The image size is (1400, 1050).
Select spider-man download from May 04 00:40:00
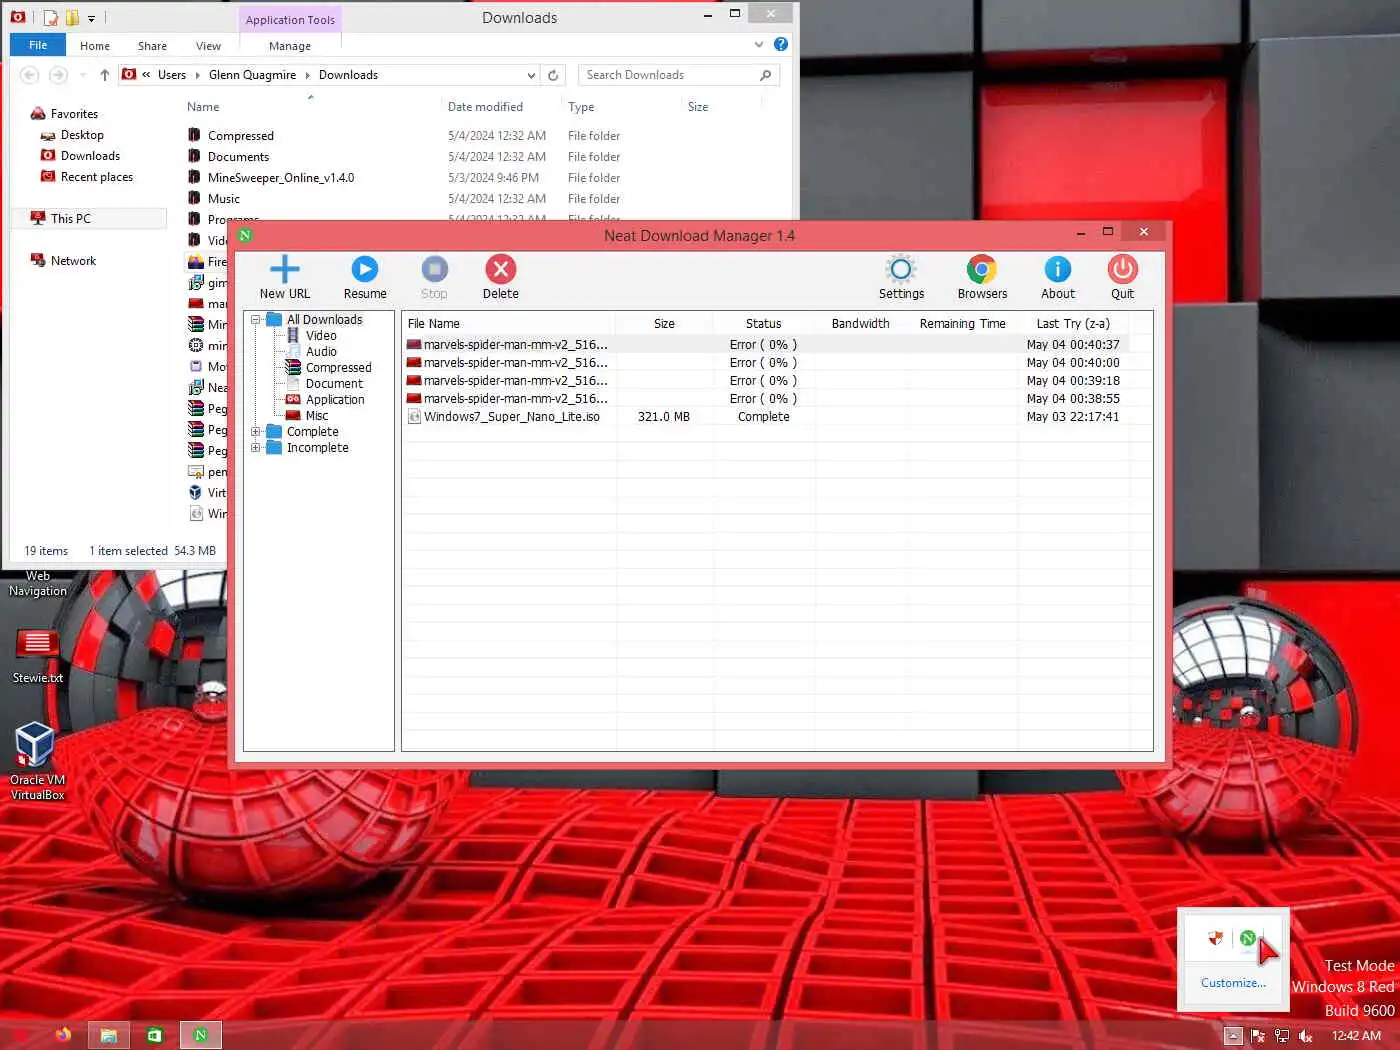click(766, 363)
